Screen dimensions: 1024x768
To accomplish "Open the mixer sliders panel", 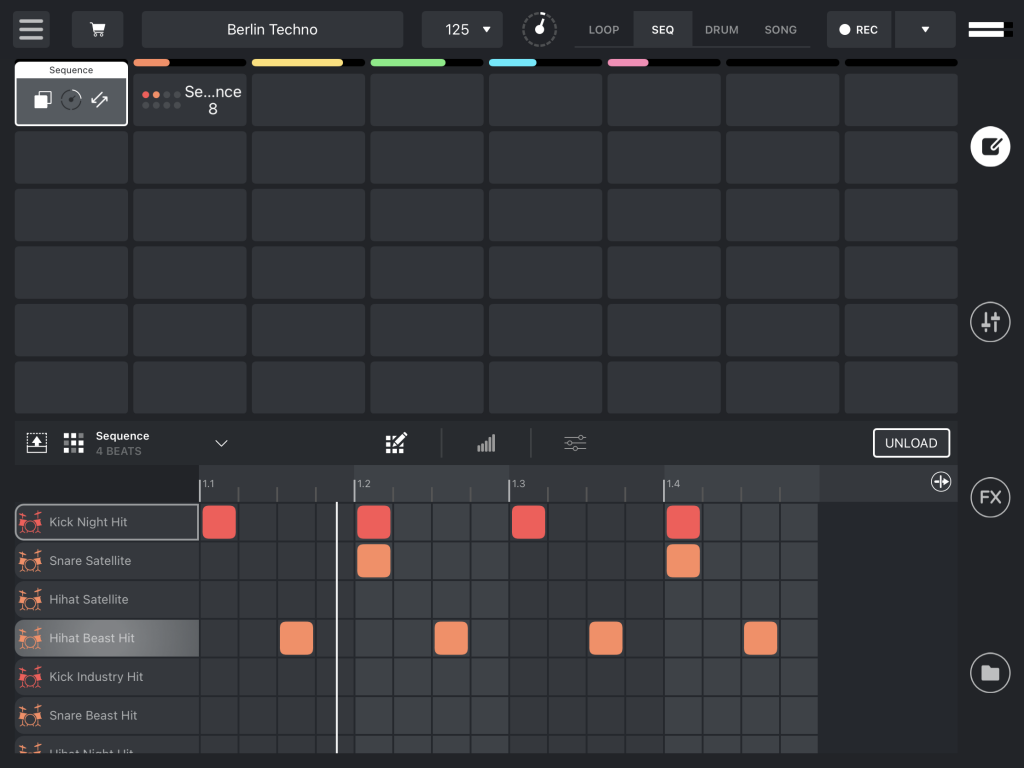I will coord(990,322).
